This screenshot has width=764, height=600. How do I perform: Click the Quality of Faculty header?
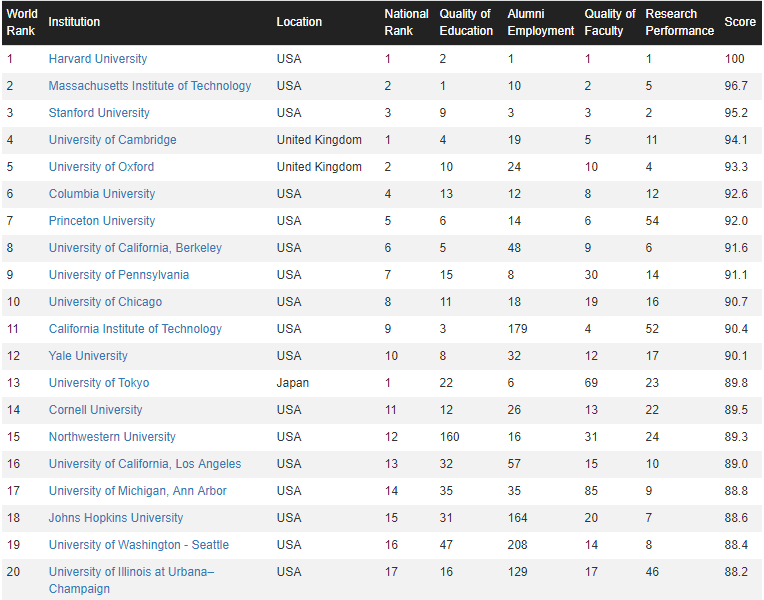point(610,22)
